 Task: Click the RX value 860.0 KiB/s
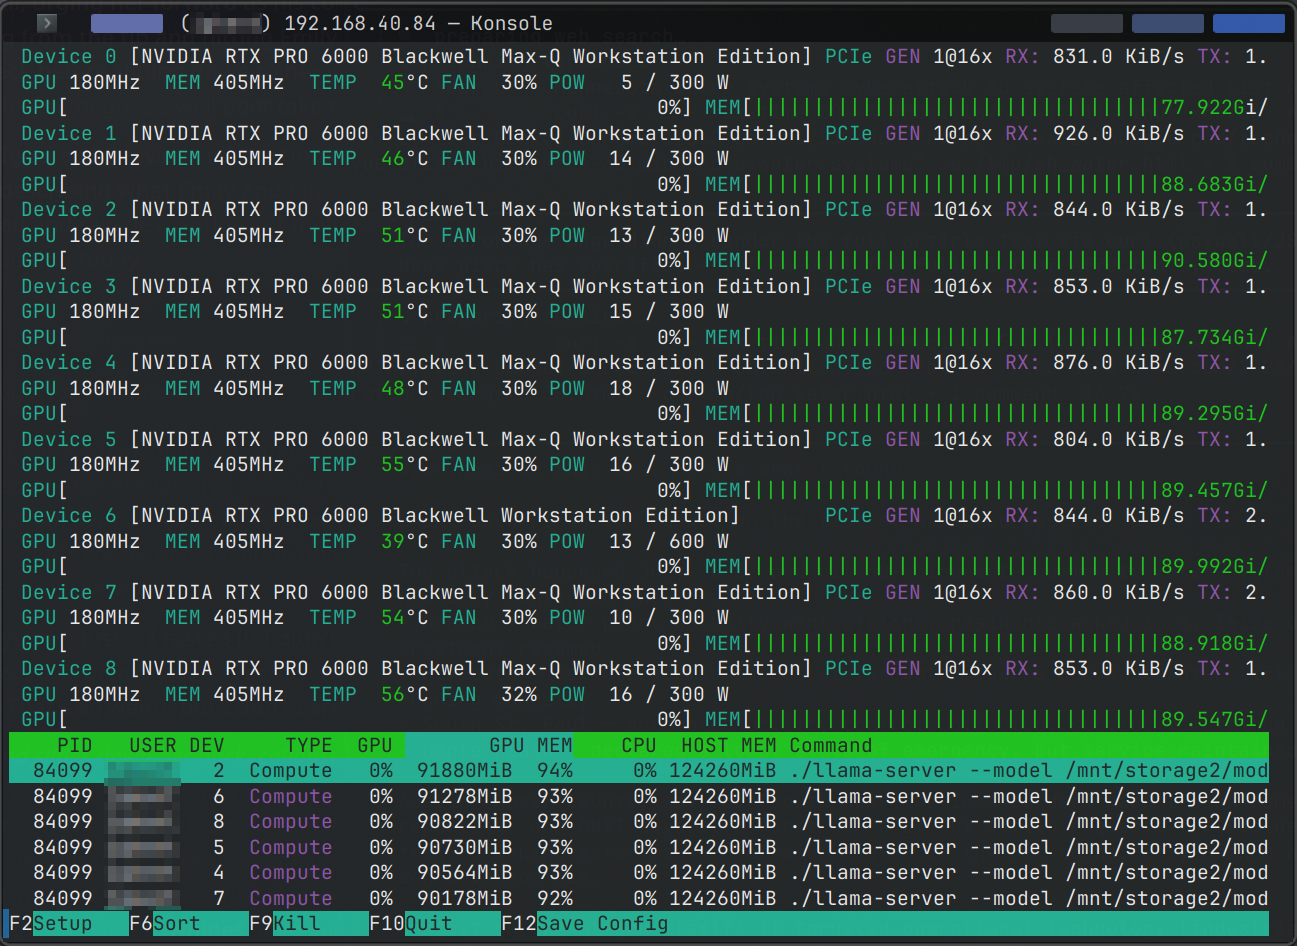tap(1119, 593)
